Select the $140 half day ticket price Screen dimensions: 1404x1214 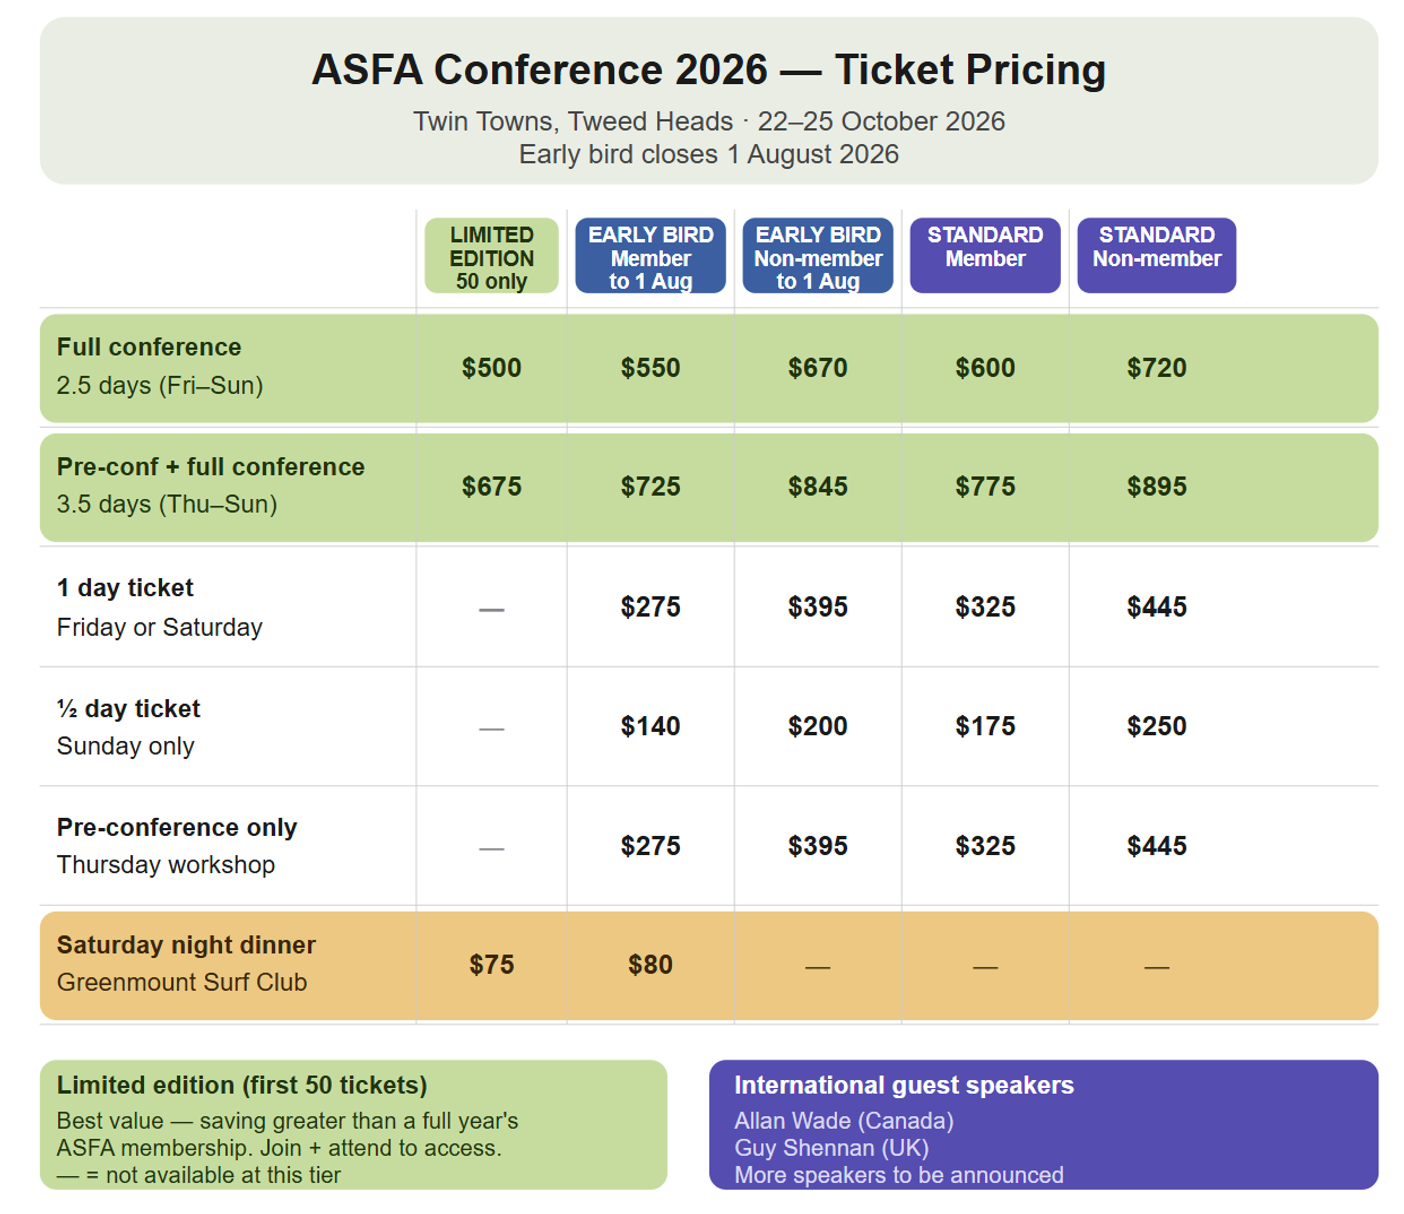(x=650, y=726)
